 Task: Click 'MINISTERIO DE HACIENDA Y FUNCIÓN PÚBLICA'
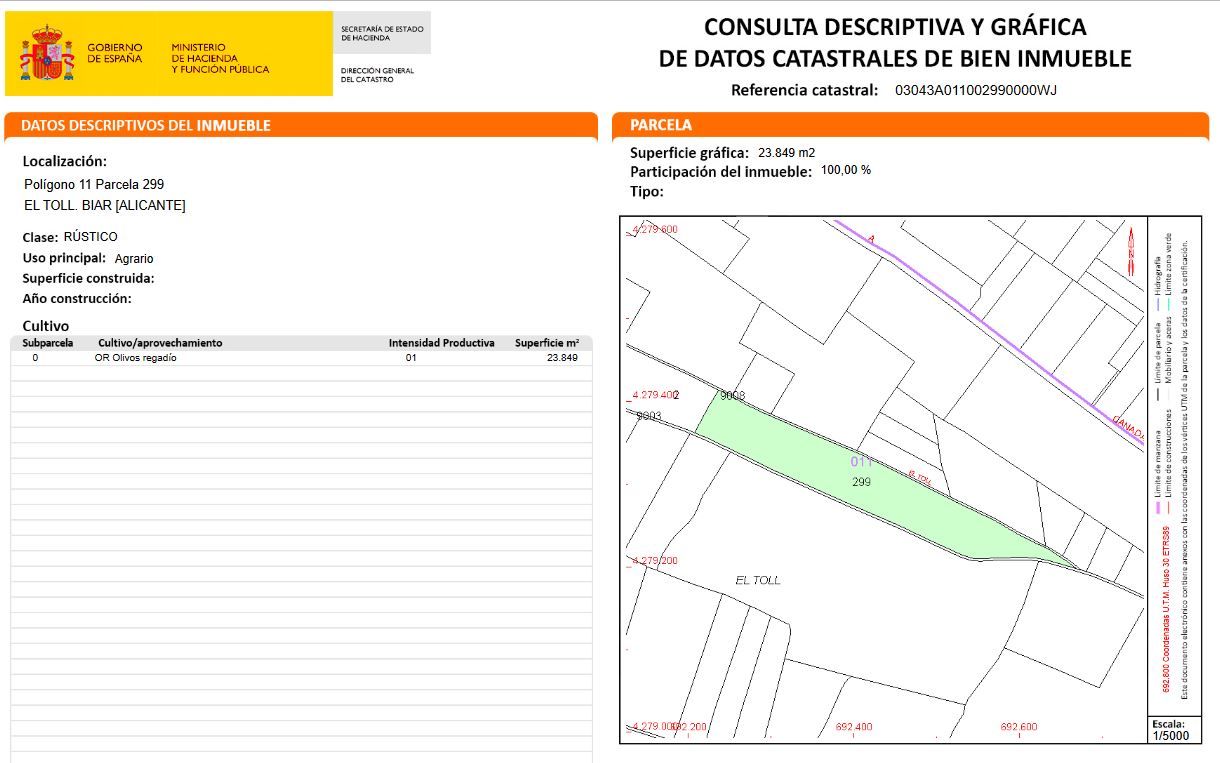pos(220,58)
